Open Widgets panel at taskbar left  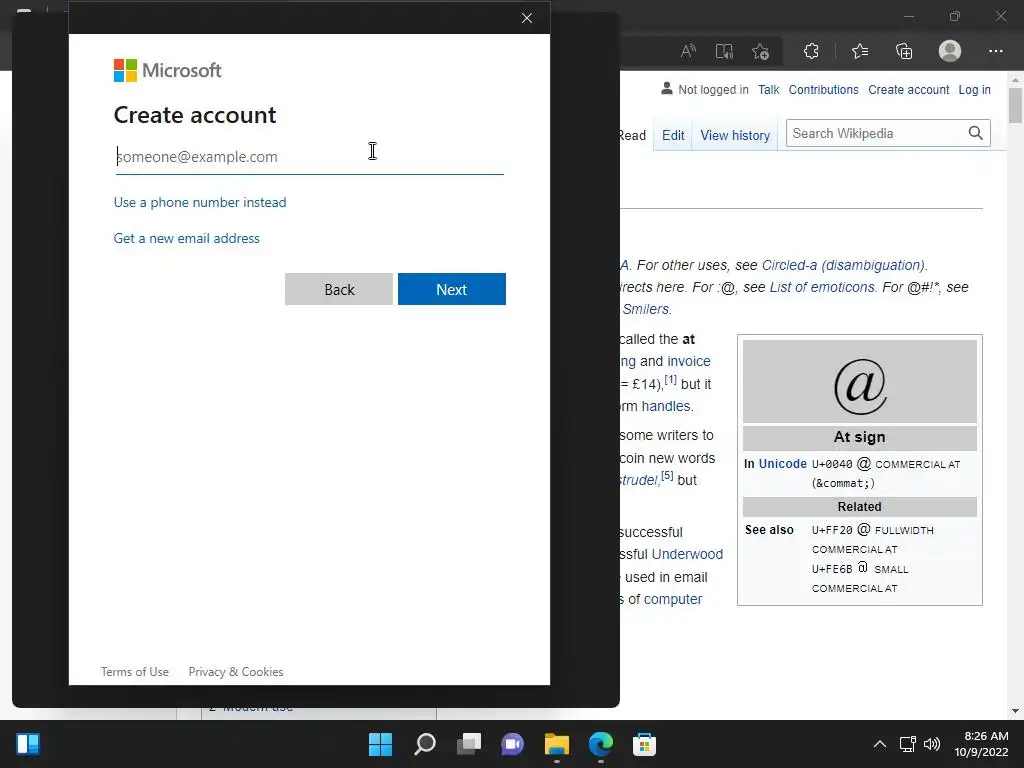tap(27, 744)
